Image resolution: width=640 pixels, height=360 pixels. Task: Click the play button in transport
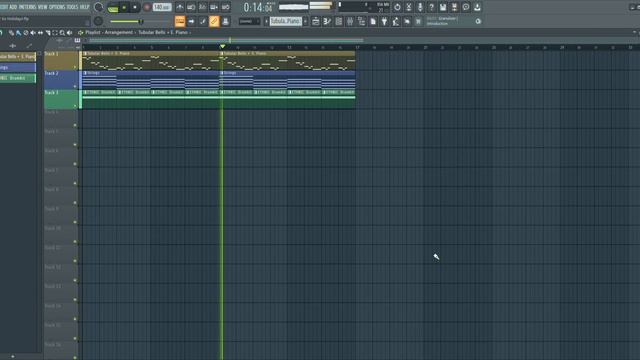tap(124, 7)
